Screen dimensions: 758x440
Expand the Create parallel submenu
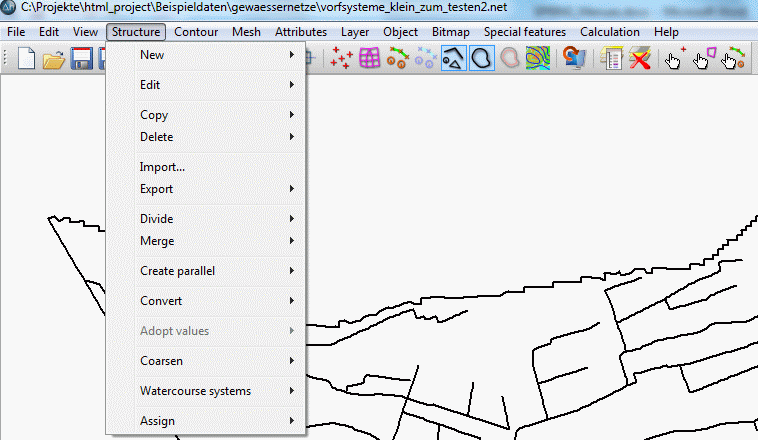206,271
